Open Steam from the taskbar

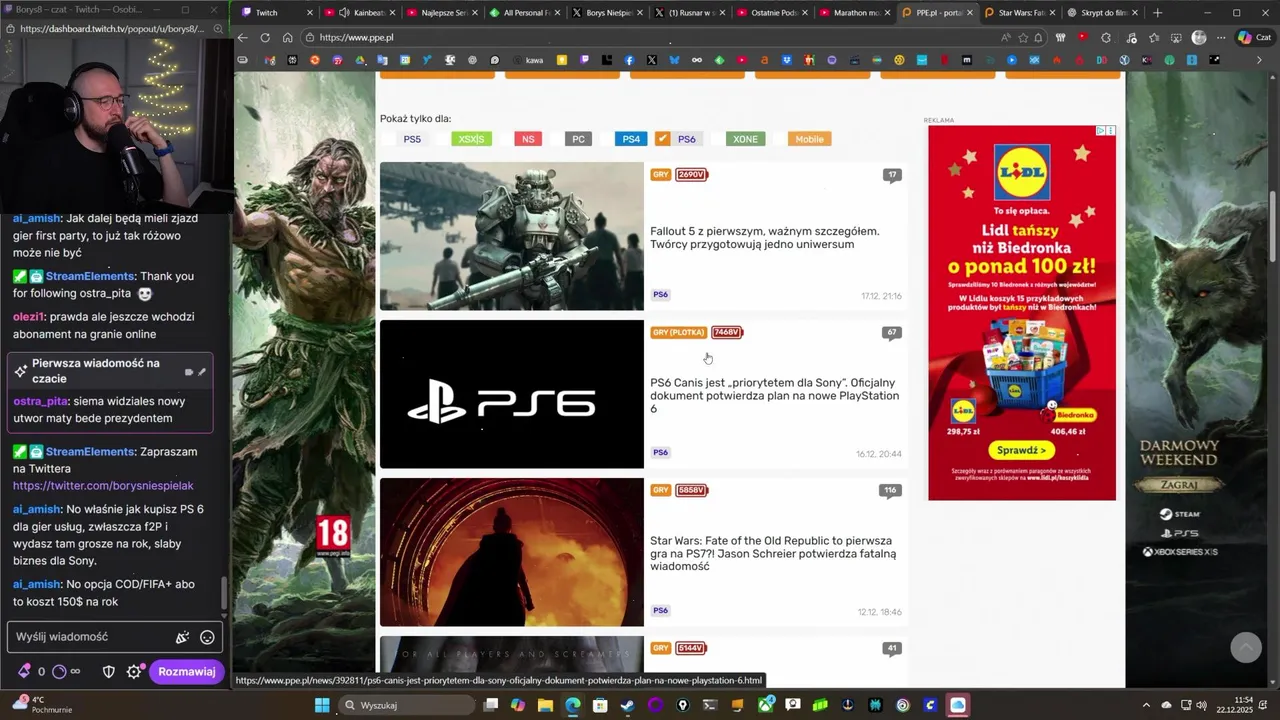pyautogui.click(x=628, y=705)
